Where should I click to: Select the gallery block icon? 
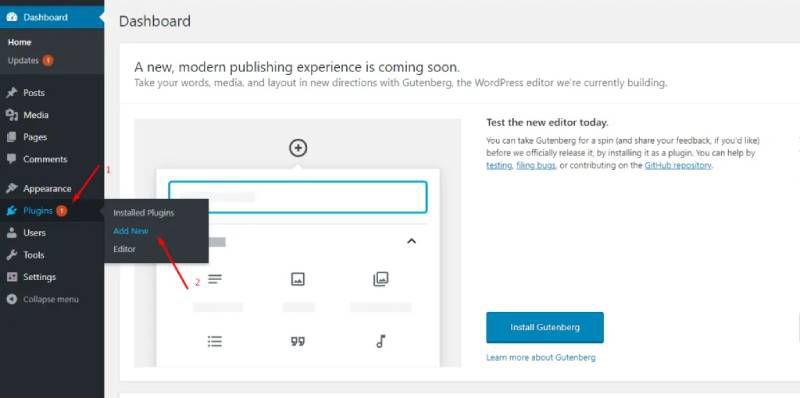[x=381, y=279]
